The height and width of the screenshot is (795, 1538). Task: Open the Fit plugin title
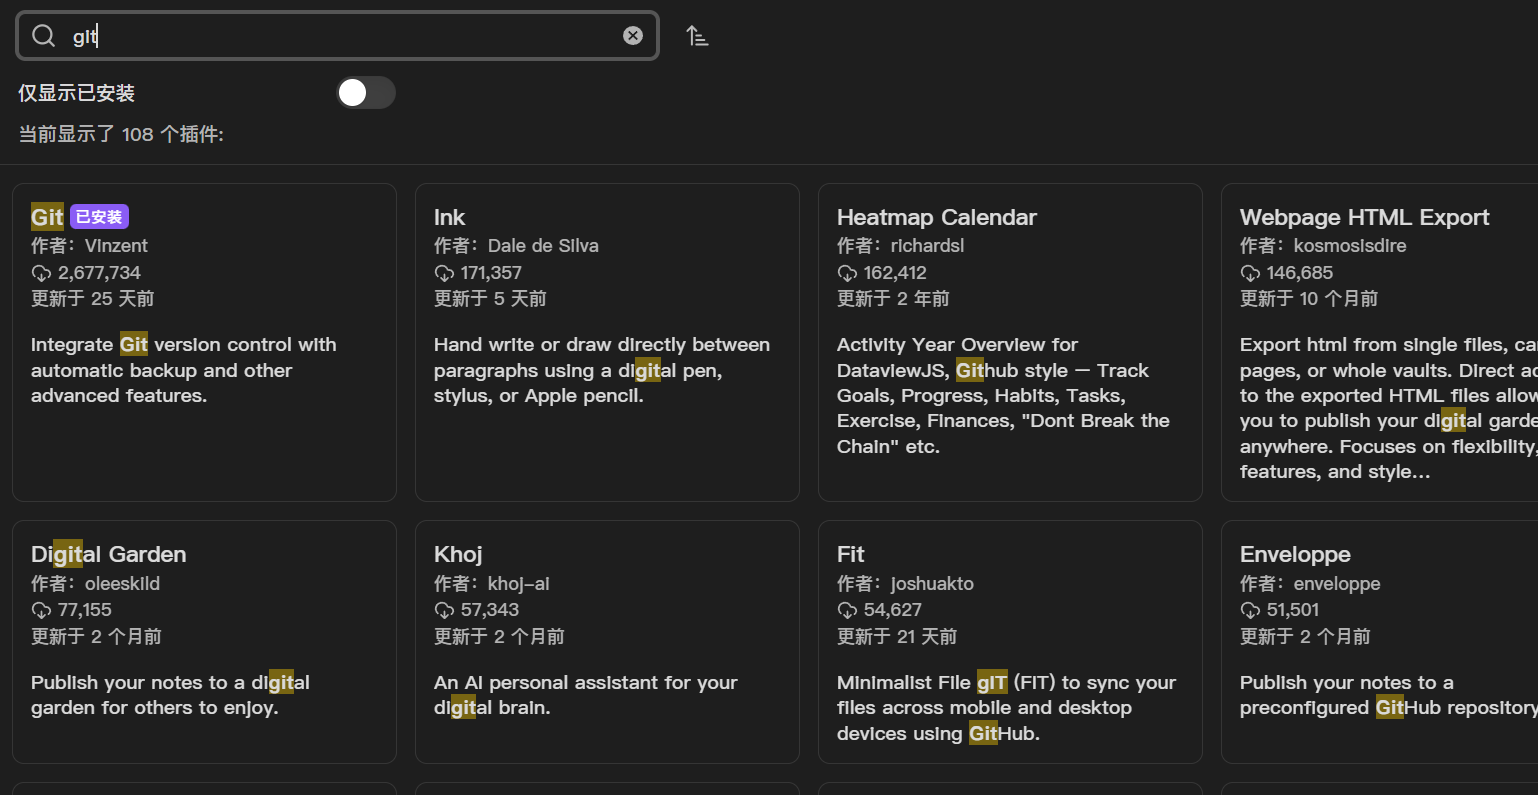tap(851, 554)
